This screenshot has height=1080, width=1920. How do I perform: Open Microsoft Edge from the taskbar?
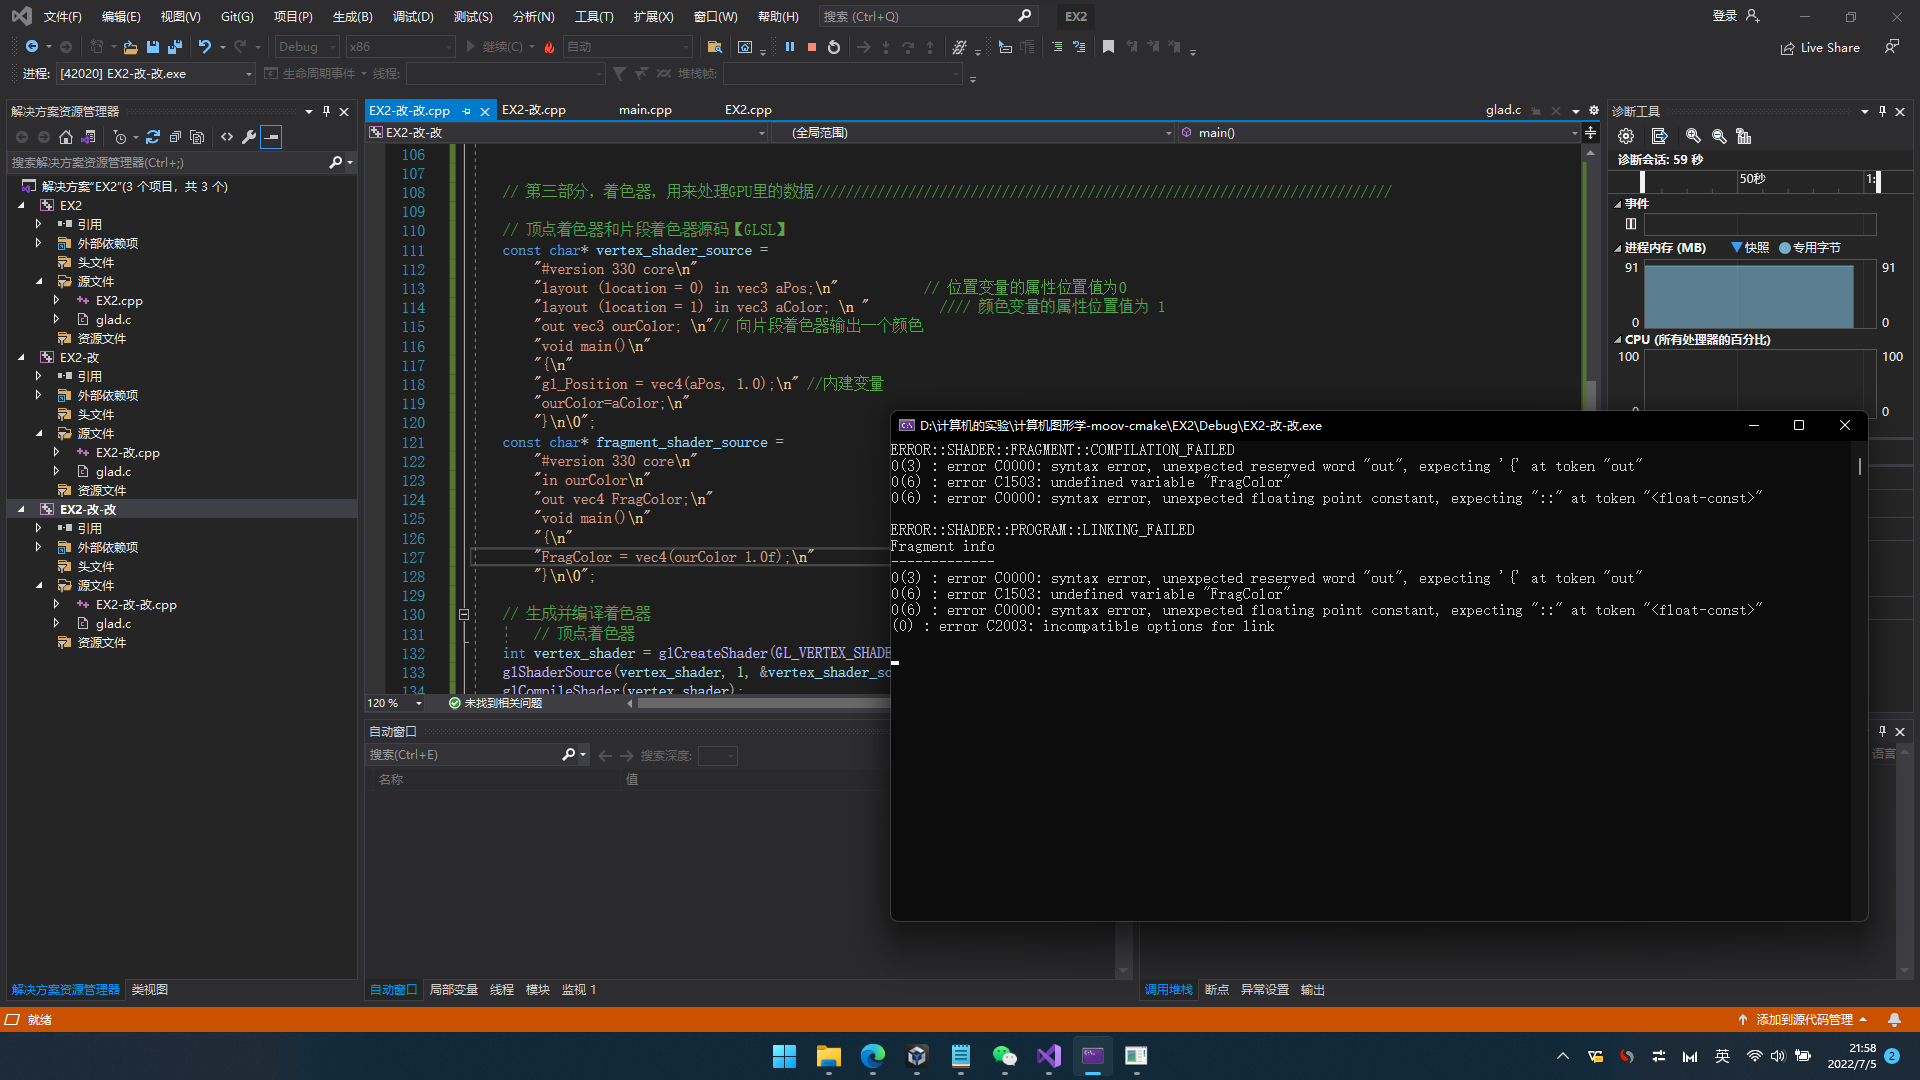coord(873,1056)
